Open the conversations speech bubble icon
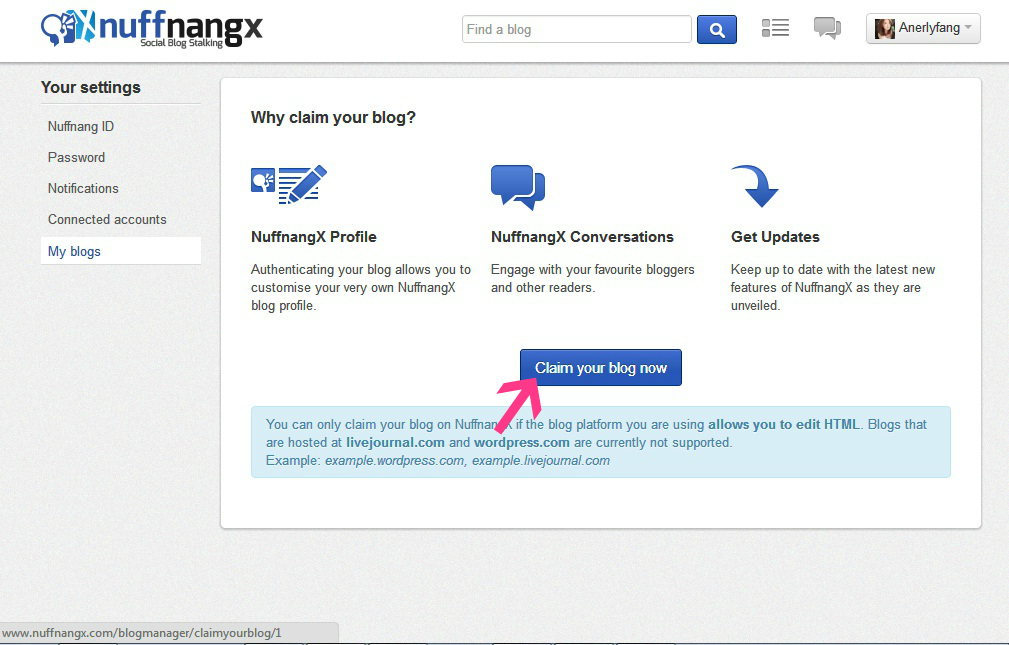The width and height of the screenshot is (1009, 645). pyautogui.click(x=827, y=28)
